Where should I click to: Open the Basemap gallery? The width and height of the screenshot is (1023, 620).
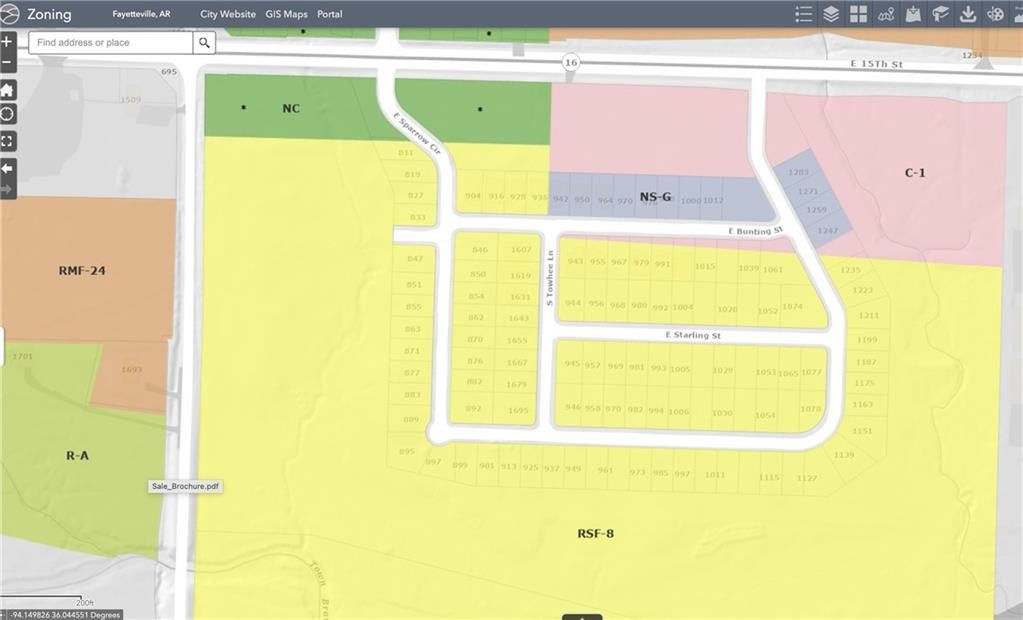coord(860,14)
